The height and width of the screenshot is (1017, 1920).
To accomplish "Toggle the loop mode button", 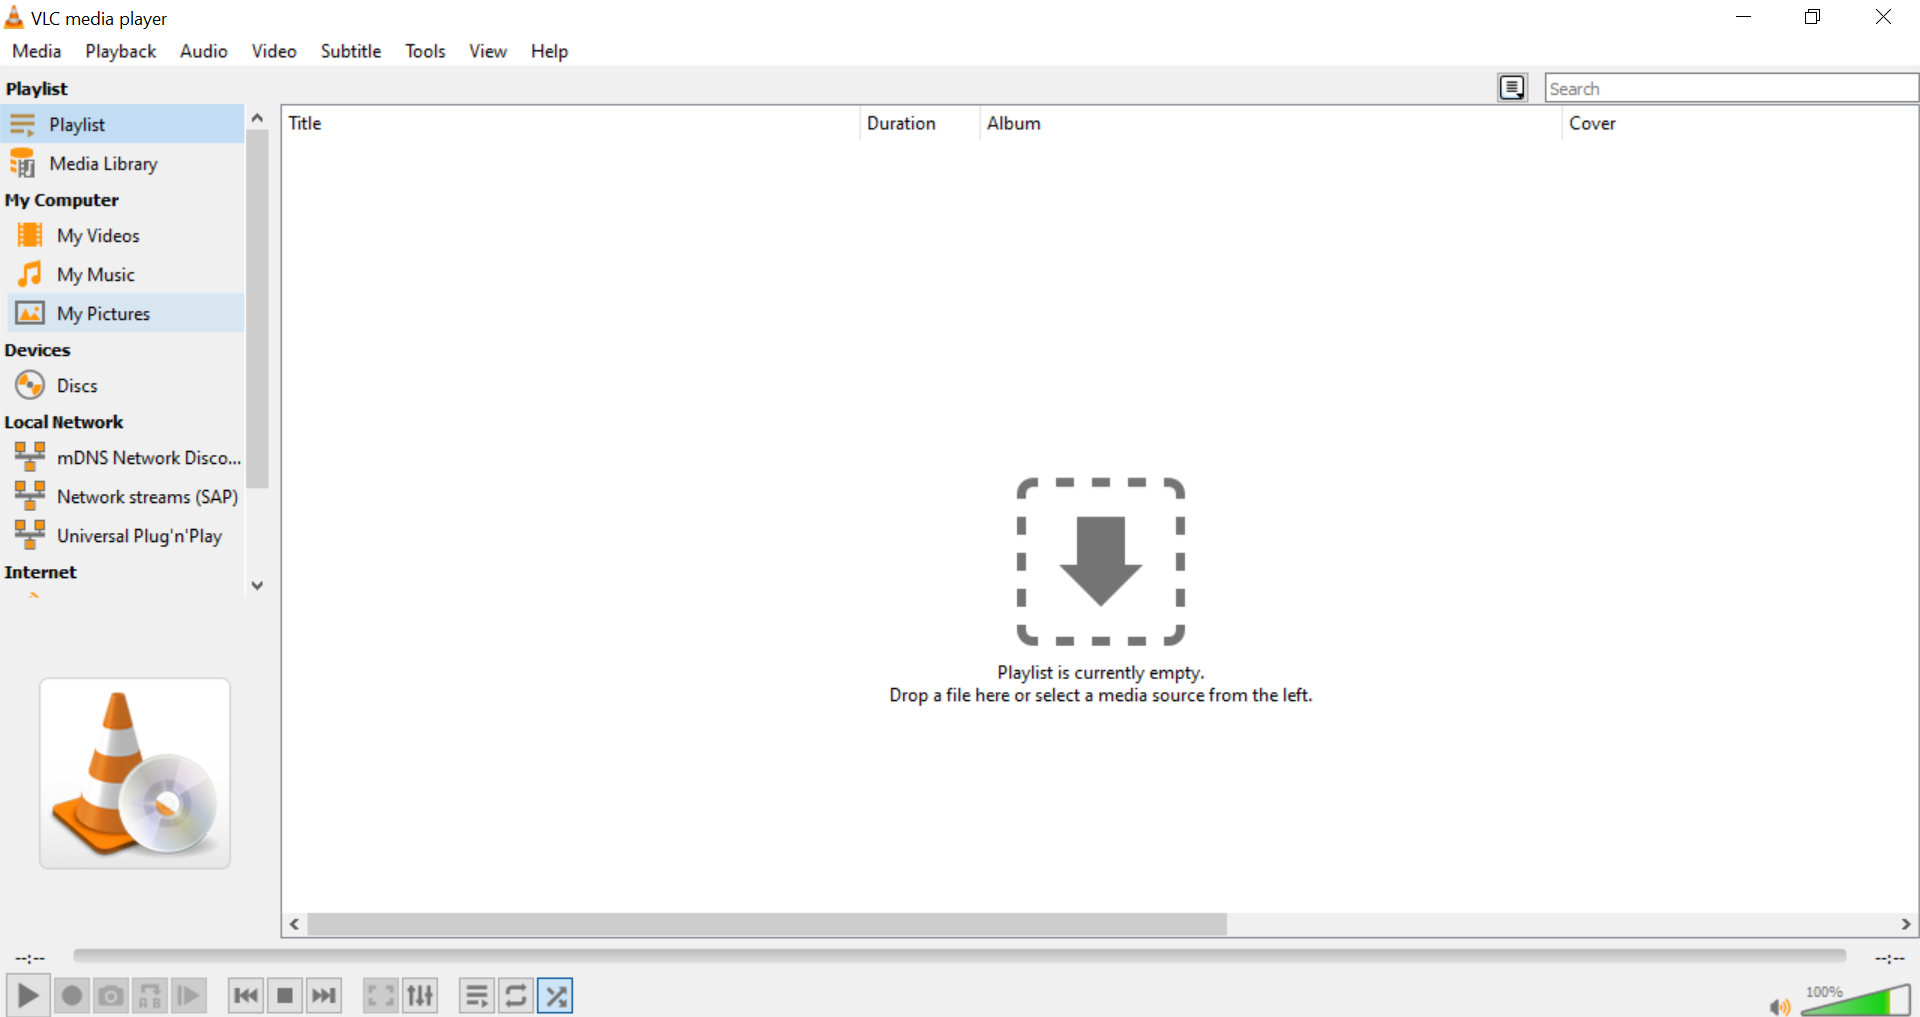I will (516, 996).
